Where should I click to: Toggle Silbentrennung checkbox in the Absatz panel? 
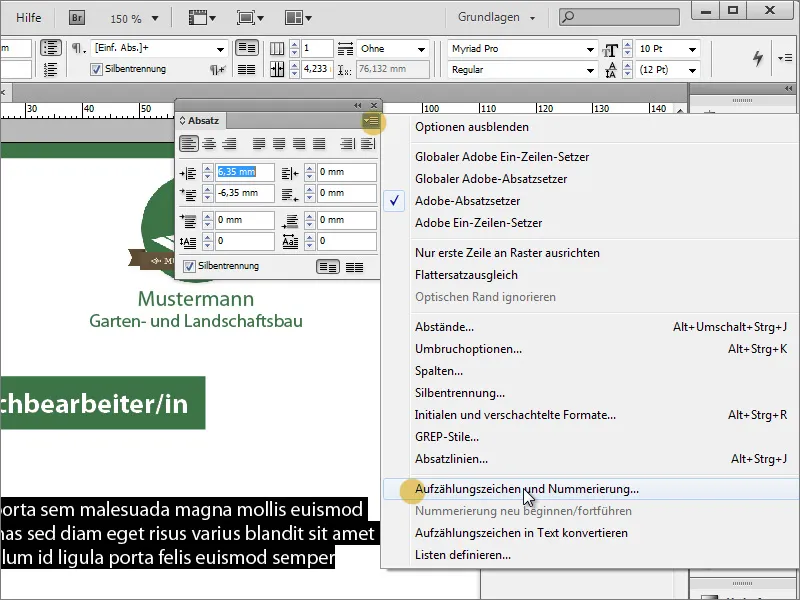pos(189,266)
